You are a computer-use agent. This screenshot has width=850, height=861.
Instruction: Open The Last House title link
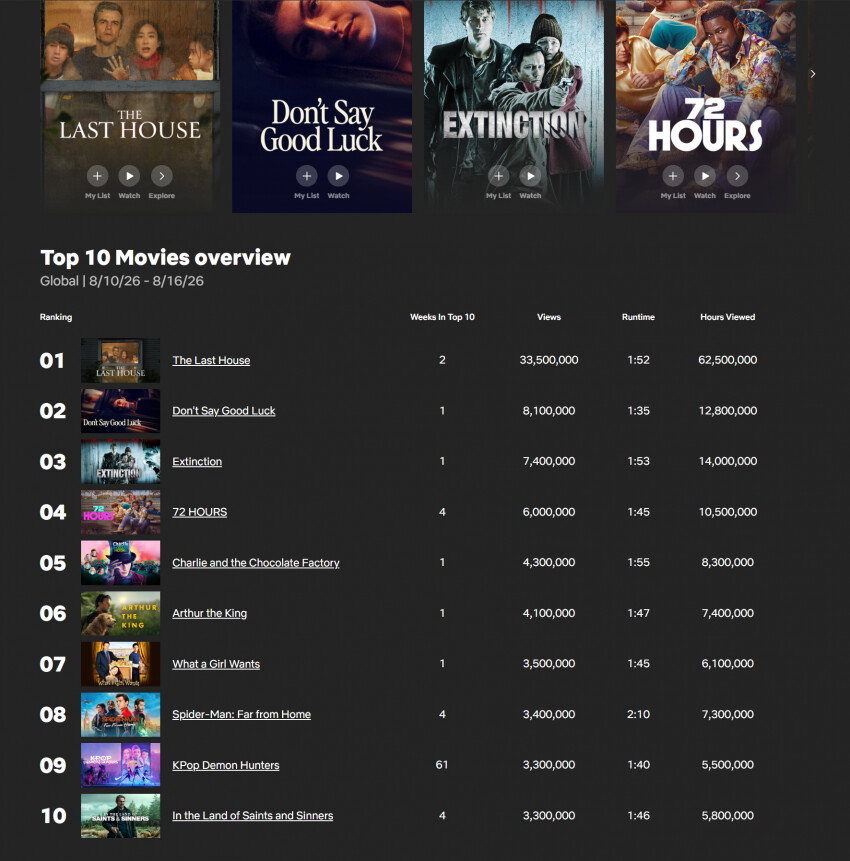[x=211, y=360]
